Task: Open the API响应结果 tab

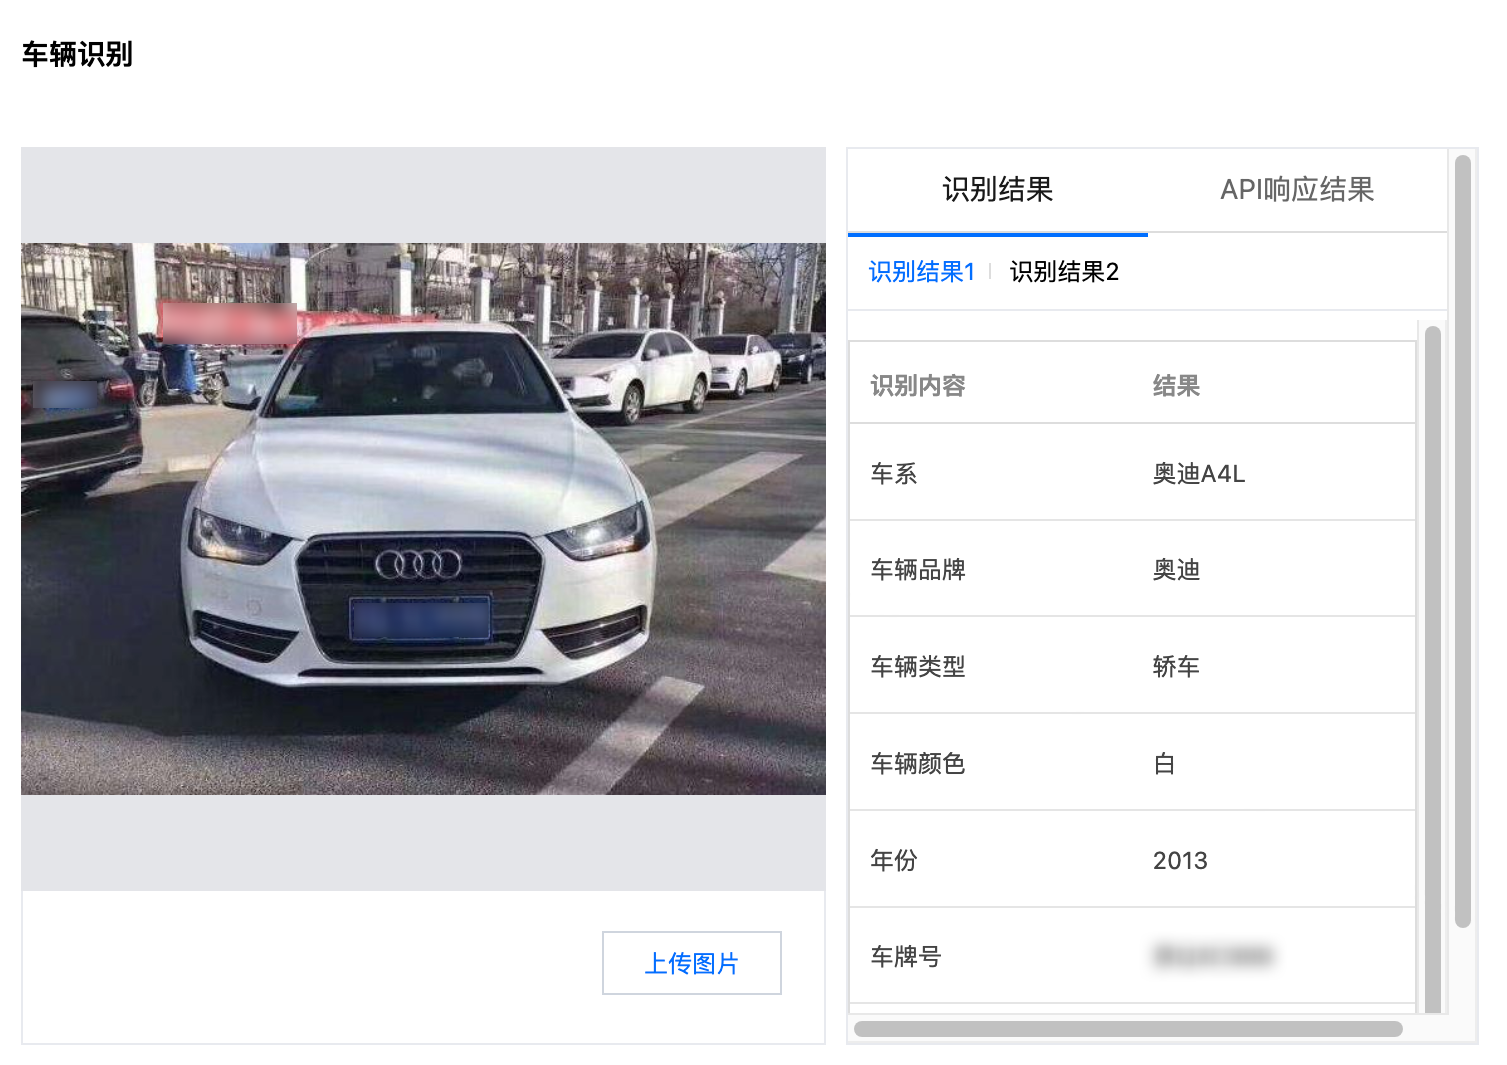Action: 1297,190
